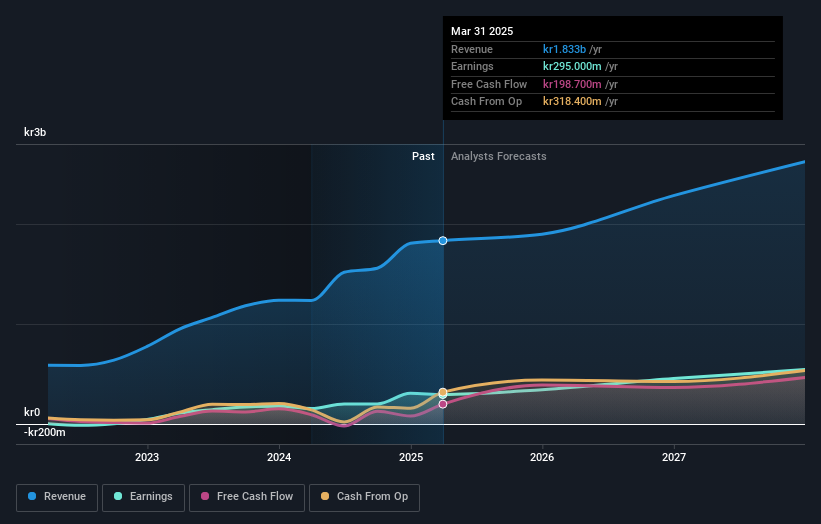Screen dimensions: 821x524
Task: Click the Past section label
Action: (x=423, y=157)
